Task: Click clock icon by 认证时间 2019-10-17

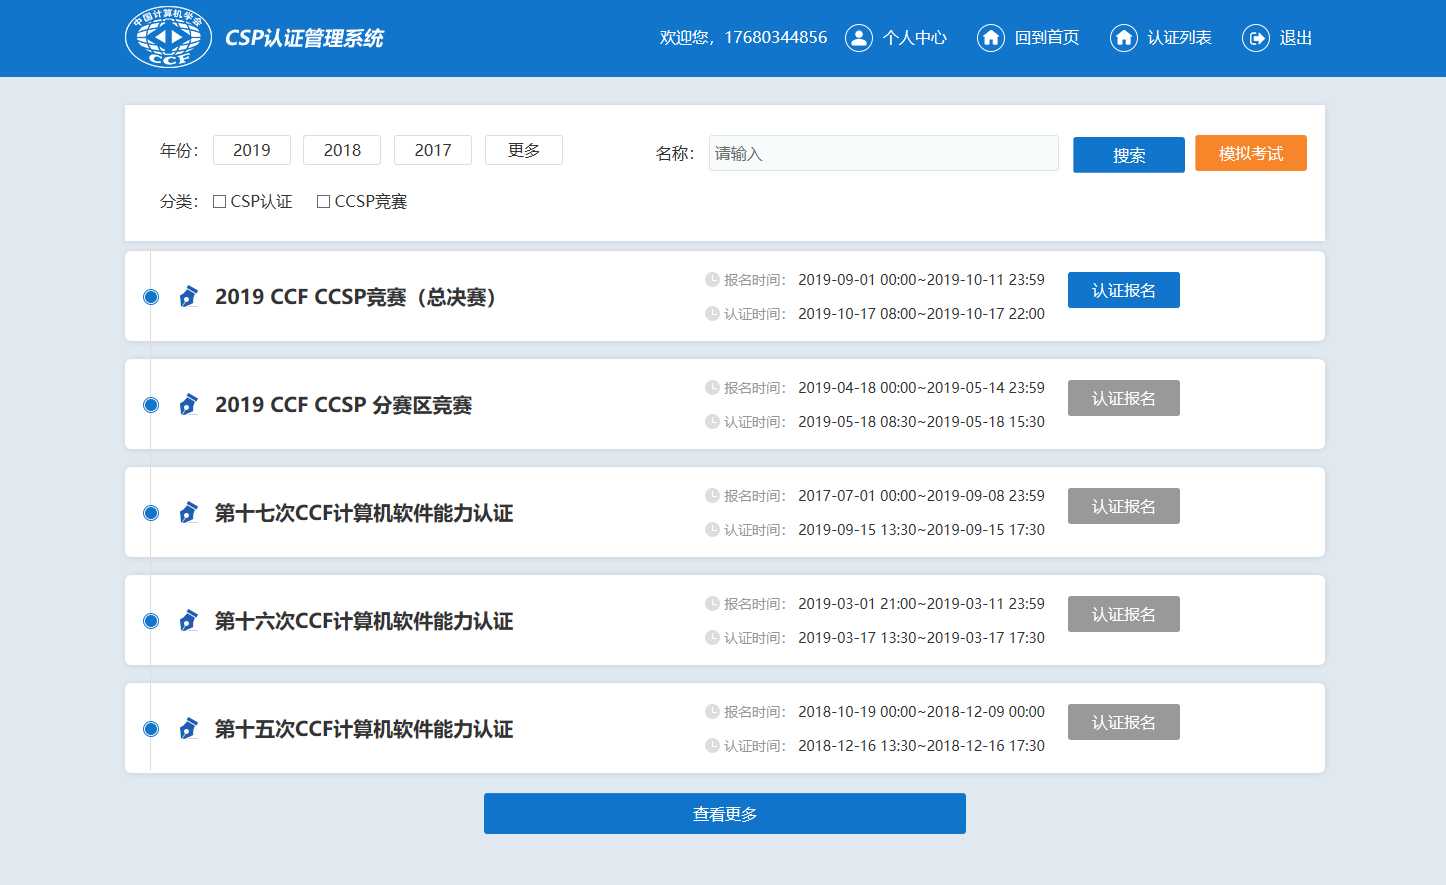Action: 712,313
